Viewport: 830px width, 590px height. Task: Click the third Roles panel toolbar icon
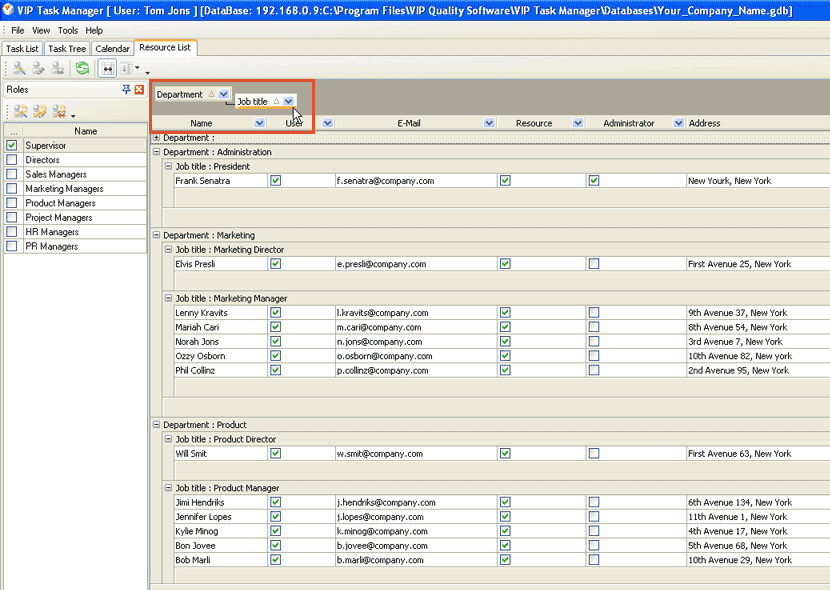[60, 111]
